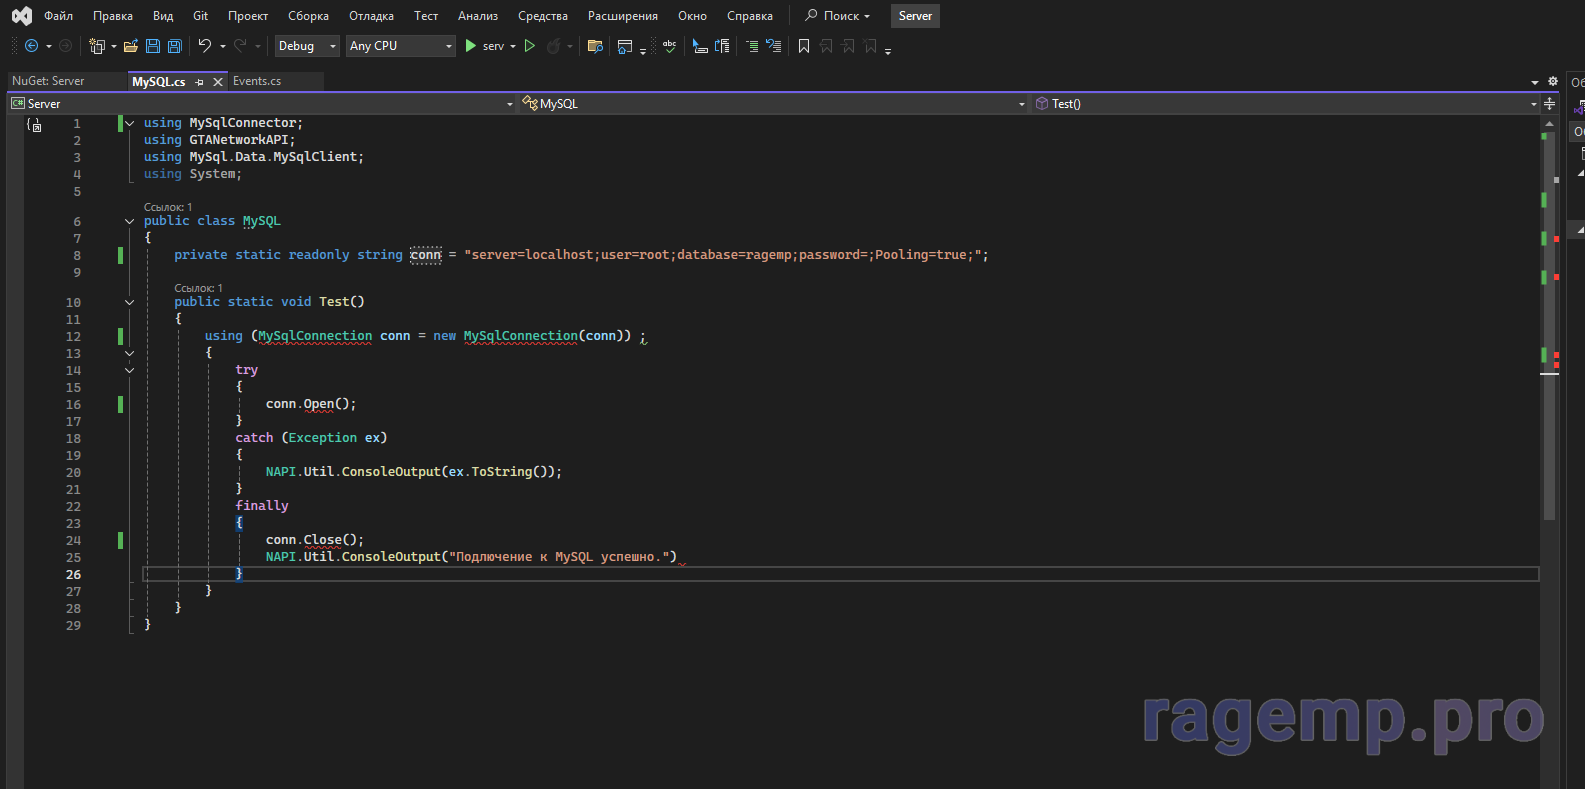
Task: Toggle the bookmark icon in toolbar
Action: [804, 46]
